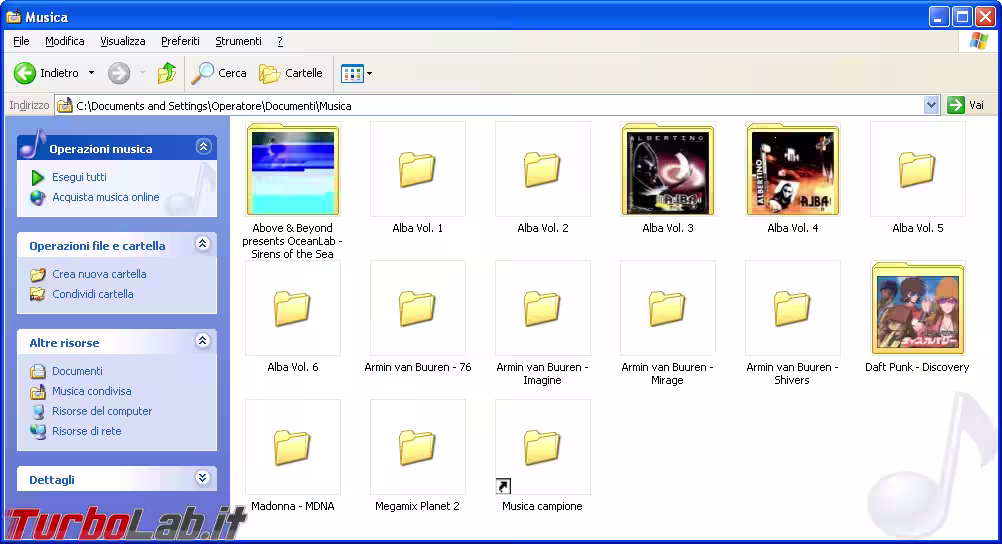This screenshot has height=544, width=1002.
Task: Select Alba Vol. 3 album cover folder
Action: (x=668, y=169)
